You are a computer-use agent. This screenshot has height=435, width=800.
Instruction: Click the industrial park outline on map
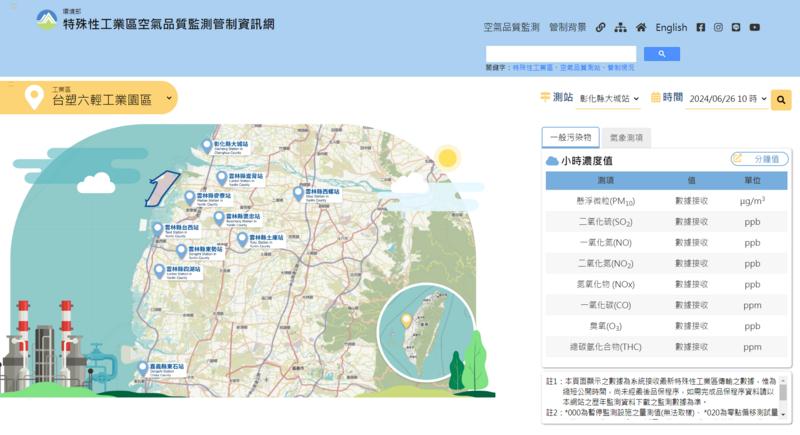[162, 188]
